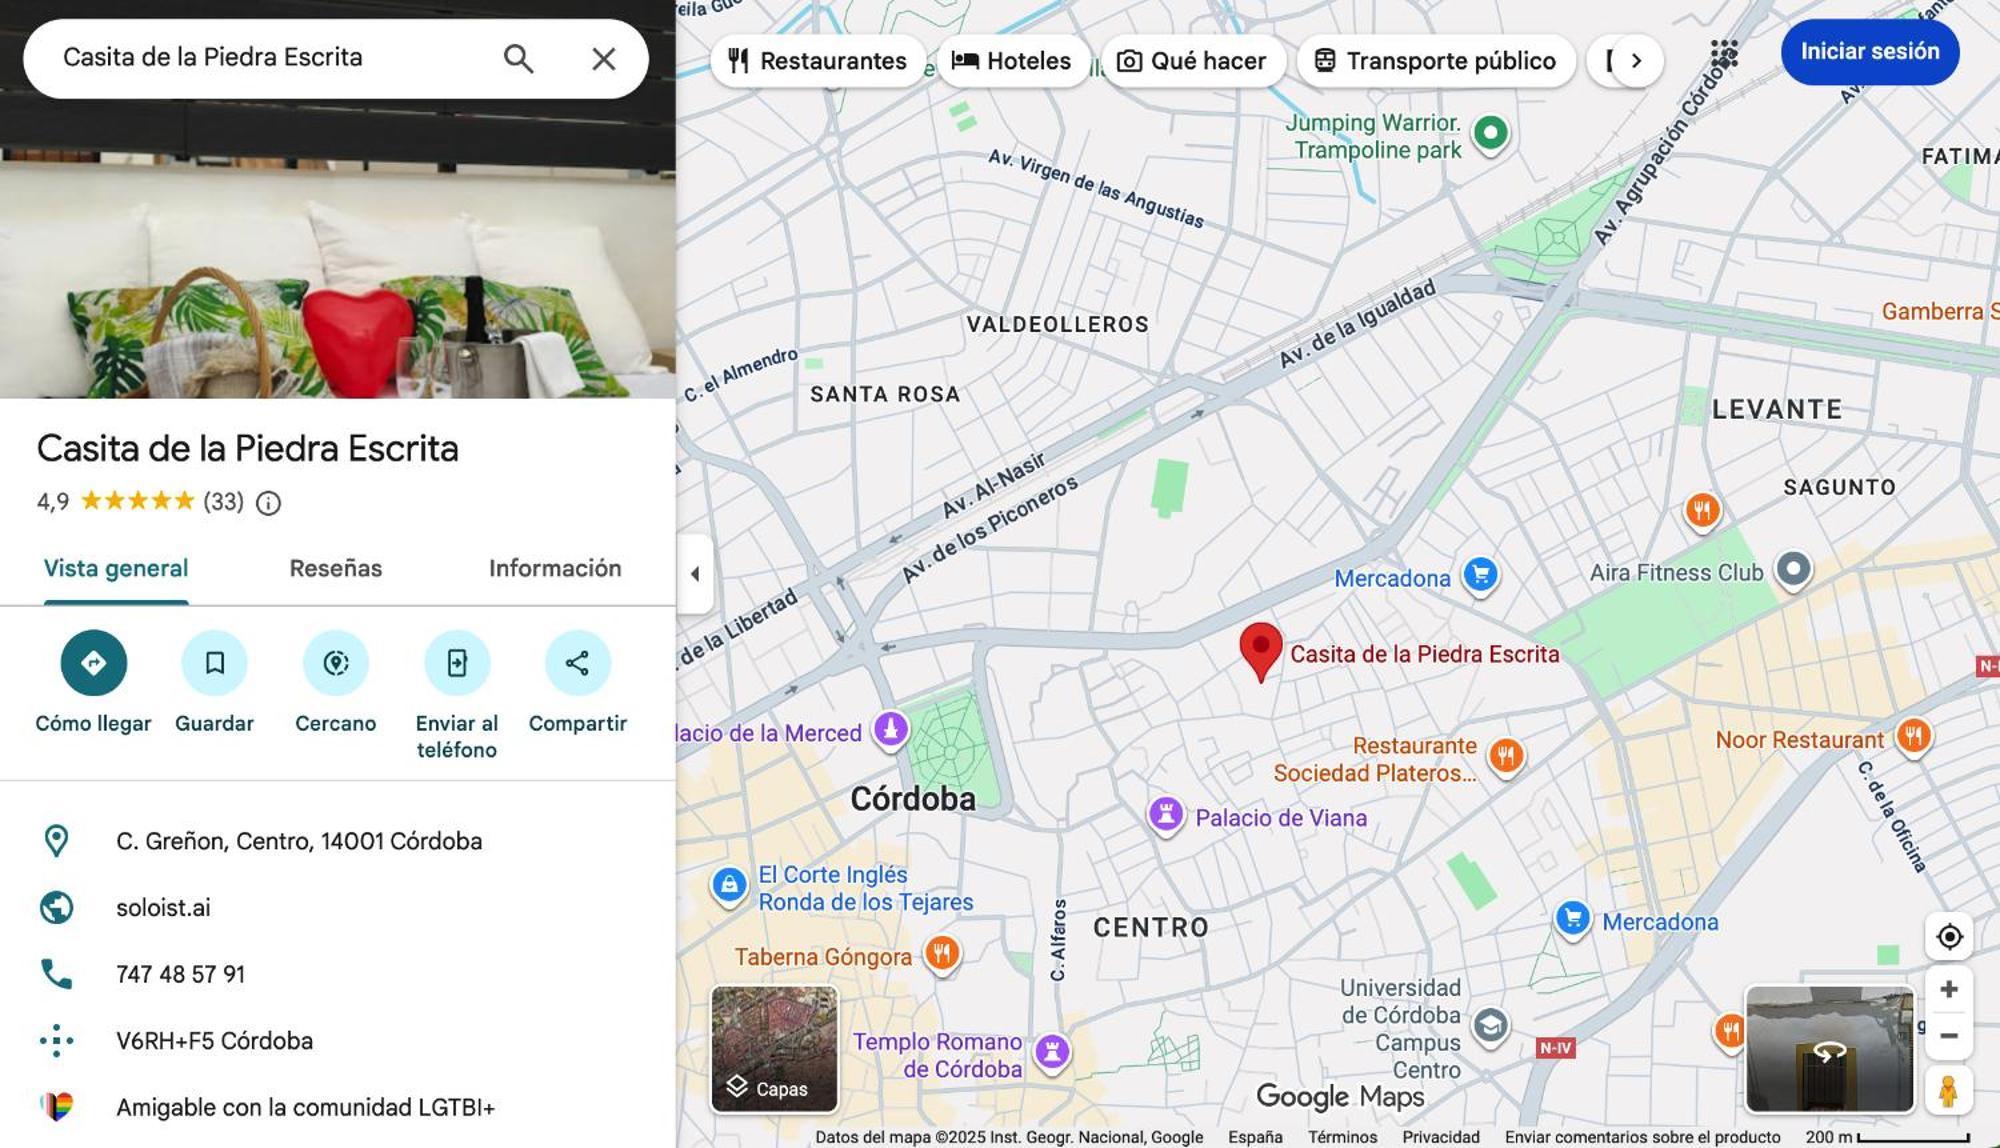Open the Información tab
Image resolution: width=2000 pixels, height=1148 pixels.
pos(555,569)
